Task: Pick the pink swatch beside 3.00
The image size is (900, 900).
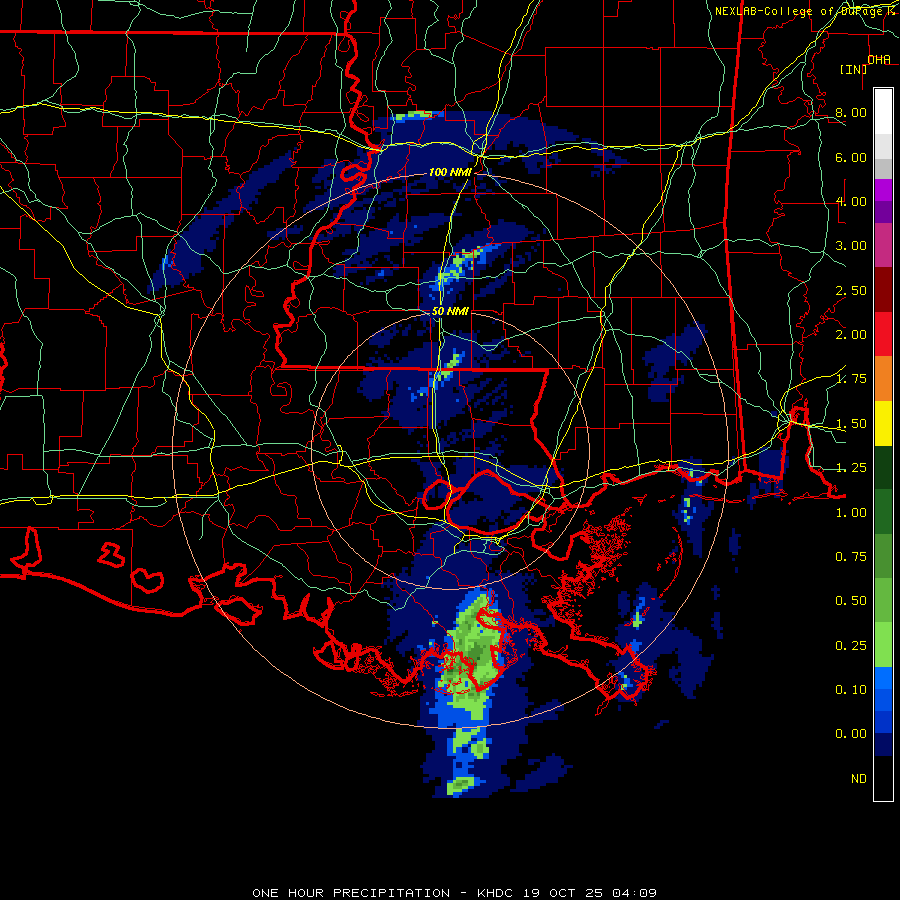Action: 883,246
